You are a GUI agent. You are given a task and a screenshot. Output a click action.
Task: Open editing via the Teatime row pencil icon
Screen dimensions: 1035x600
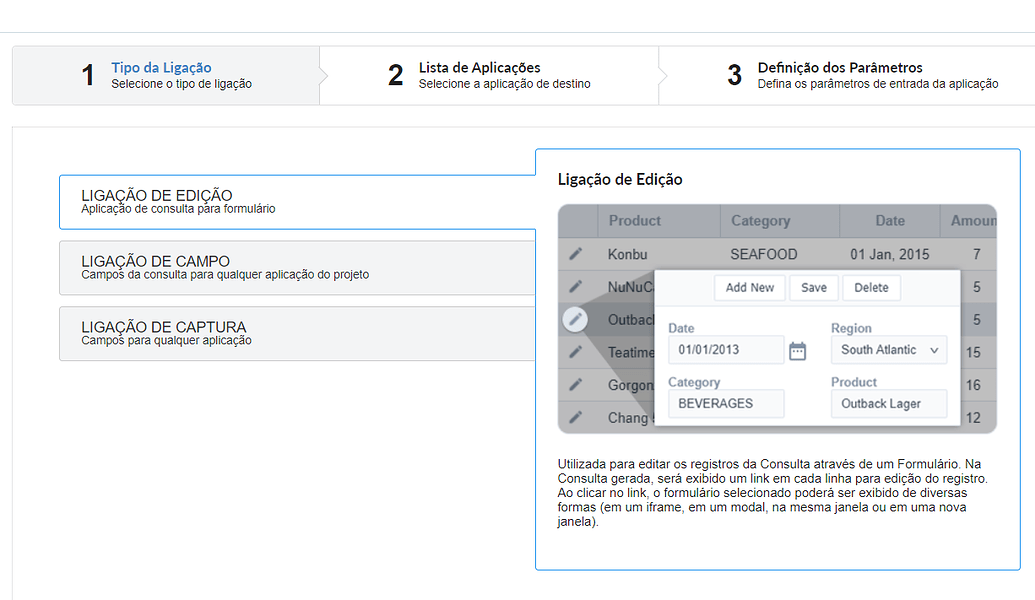pyautogui.click(x=575, y=352)
